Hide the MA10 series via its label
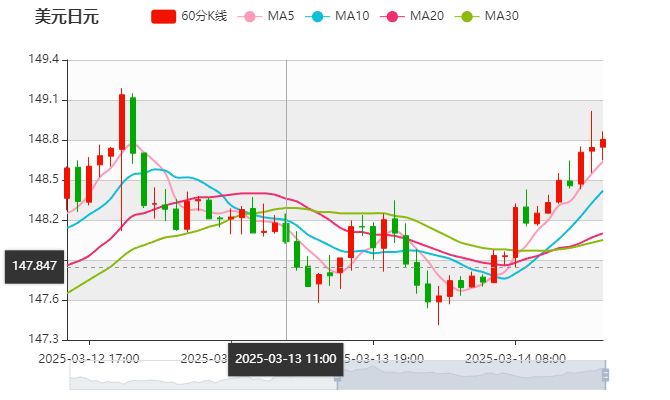 tap(352, 16)
